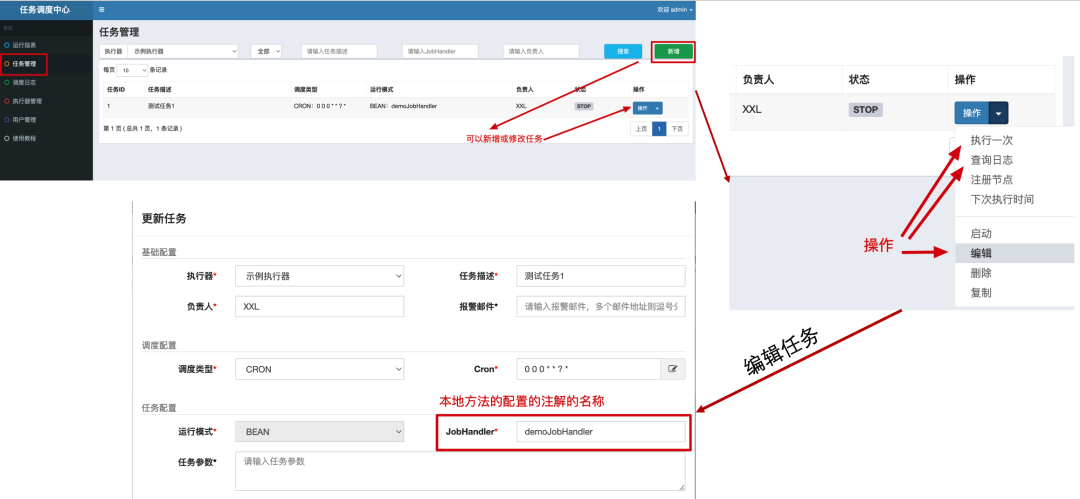Choose 启动 from the operations menu
Viewport: 1080px width, 499px height.
982,234
